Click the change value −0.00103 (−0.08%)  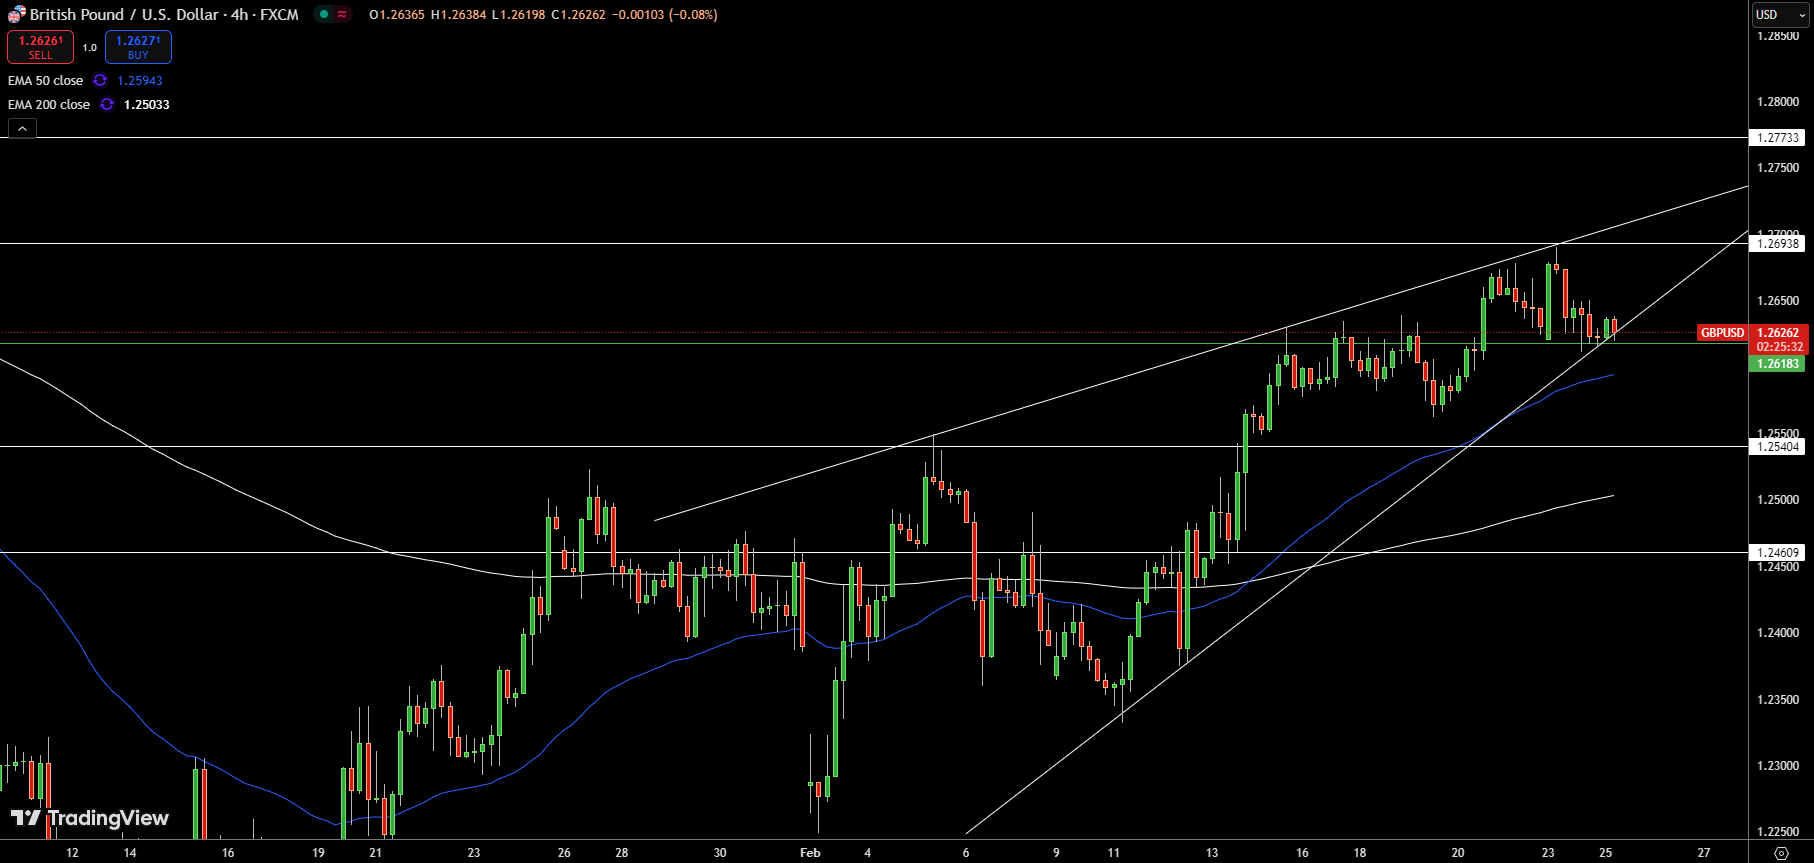point(665,14)
